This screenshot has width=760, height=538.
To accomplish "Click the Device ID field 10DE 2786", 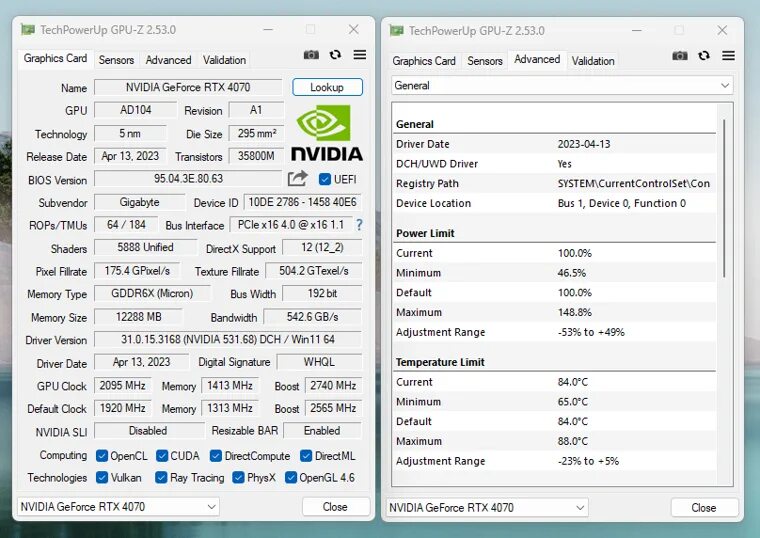I will [x=302, y=202].
